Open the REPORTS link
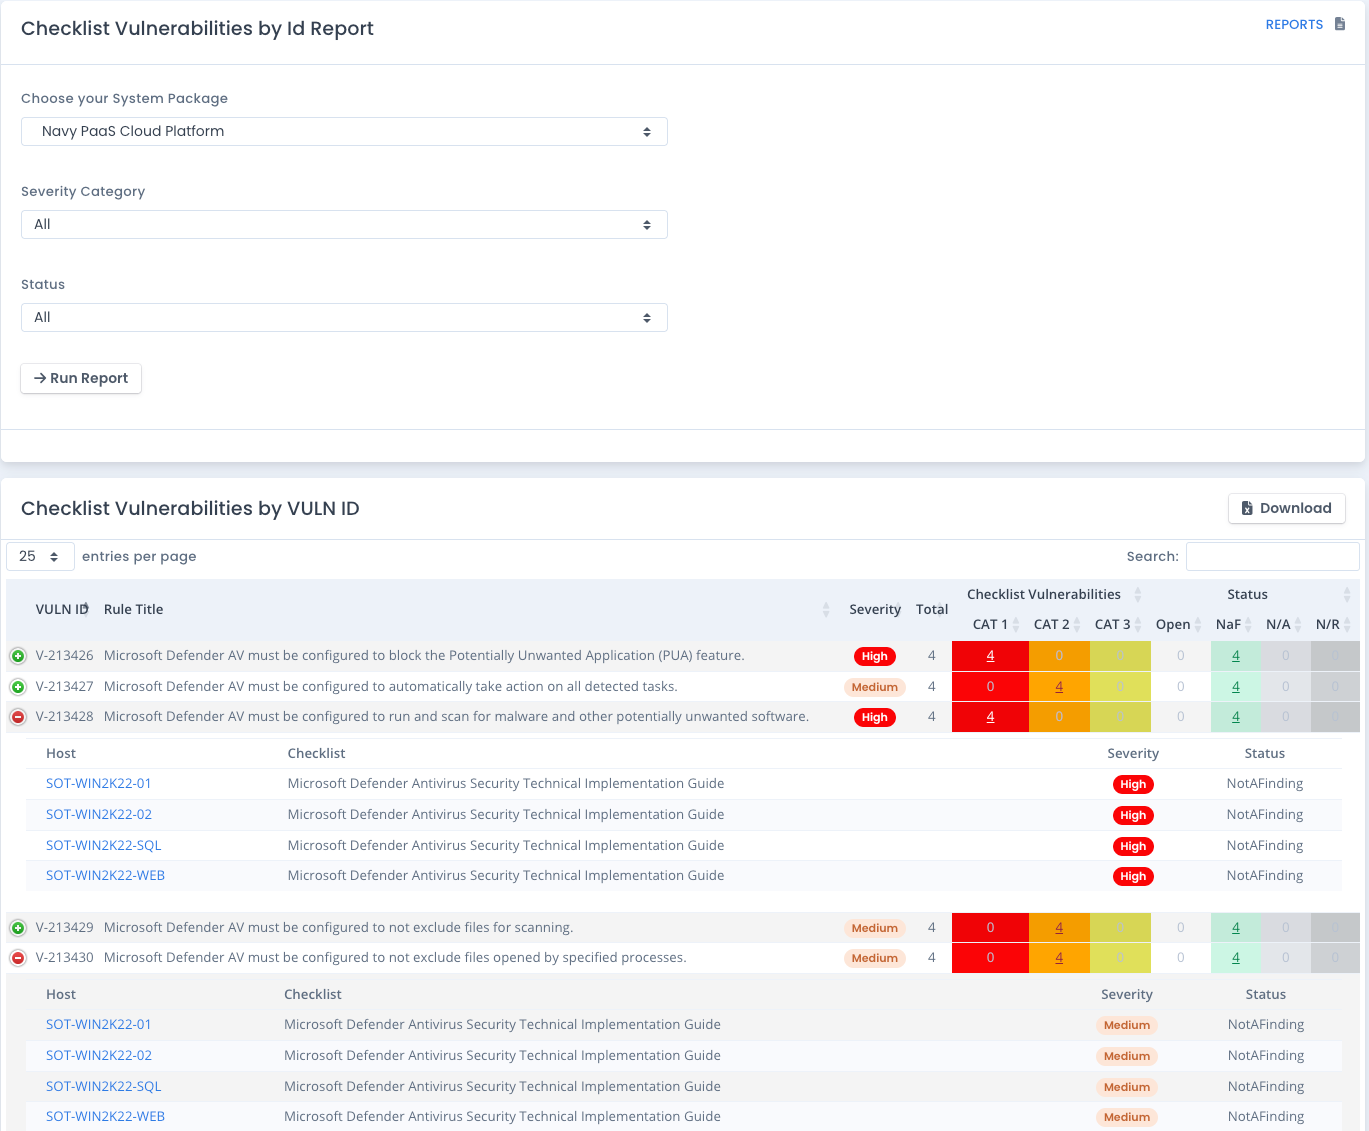Screen dimensions: 1369x1131 pos(1294,24)
